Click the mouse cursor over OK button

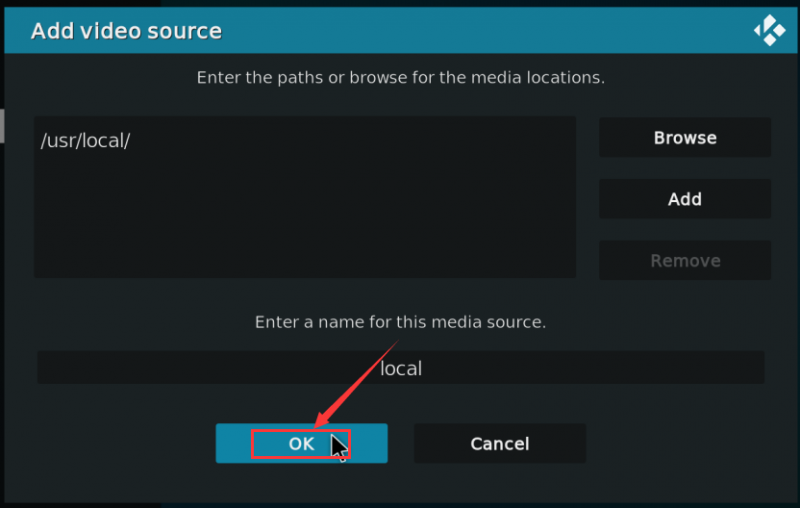coord(339,448)
